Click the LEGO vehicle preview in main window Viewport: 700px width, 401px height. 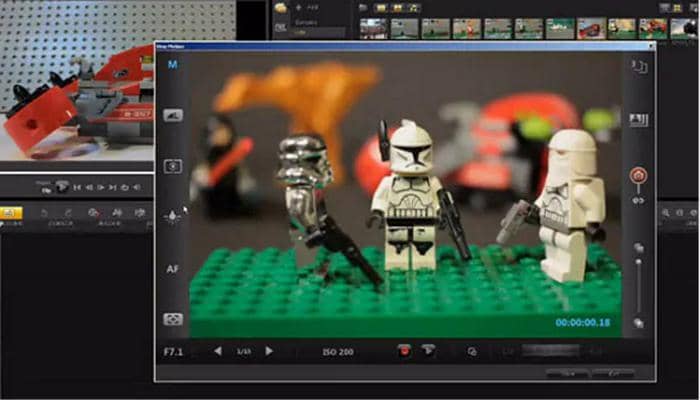pos(77,80)
